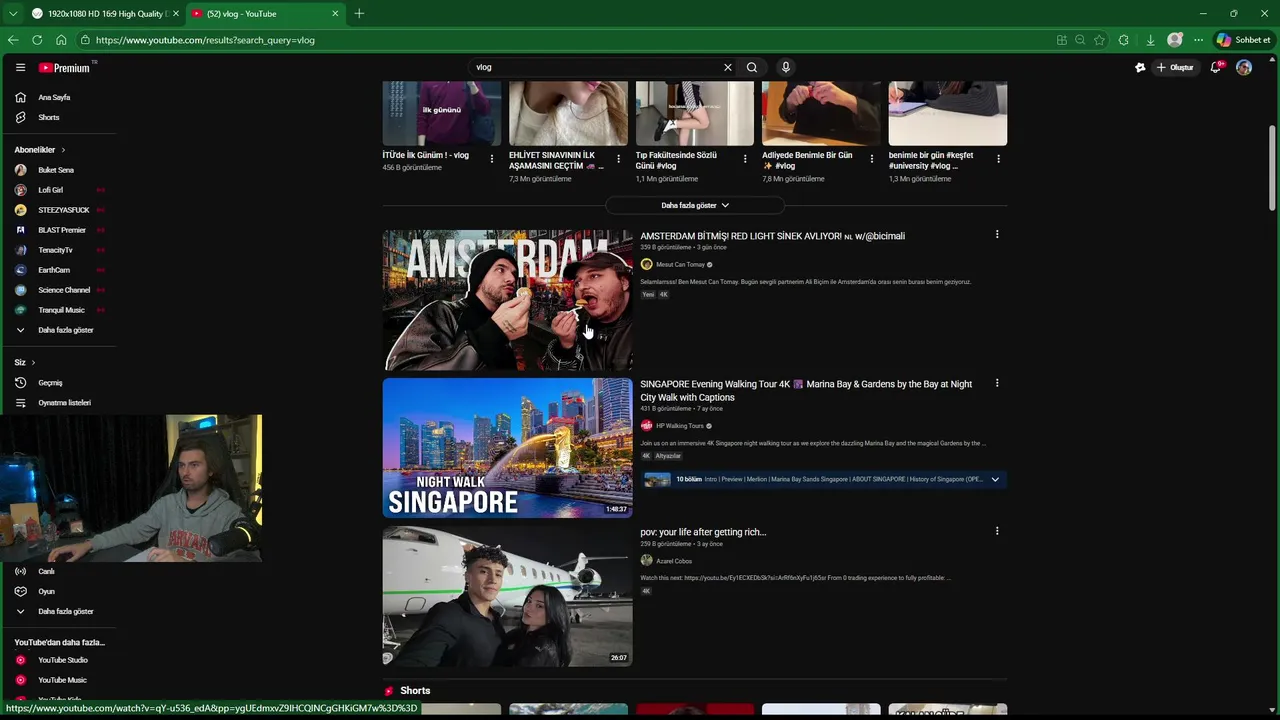
Task: Expand the Siz section chevron
Action: click(33, 362)
